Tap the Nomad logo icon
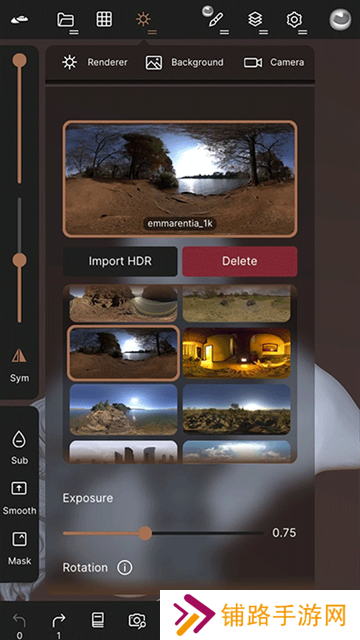 point(19,19)
